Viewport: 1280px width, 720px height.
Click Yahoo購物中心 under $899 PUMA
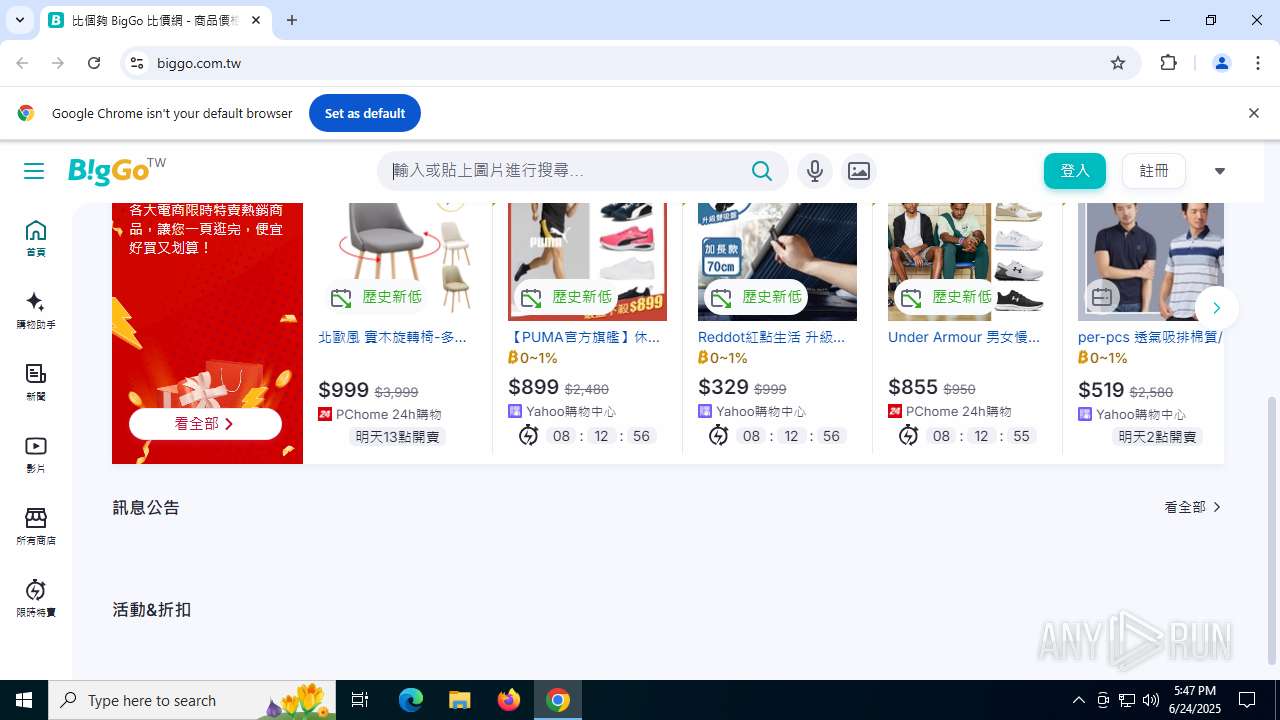(562, 411)
